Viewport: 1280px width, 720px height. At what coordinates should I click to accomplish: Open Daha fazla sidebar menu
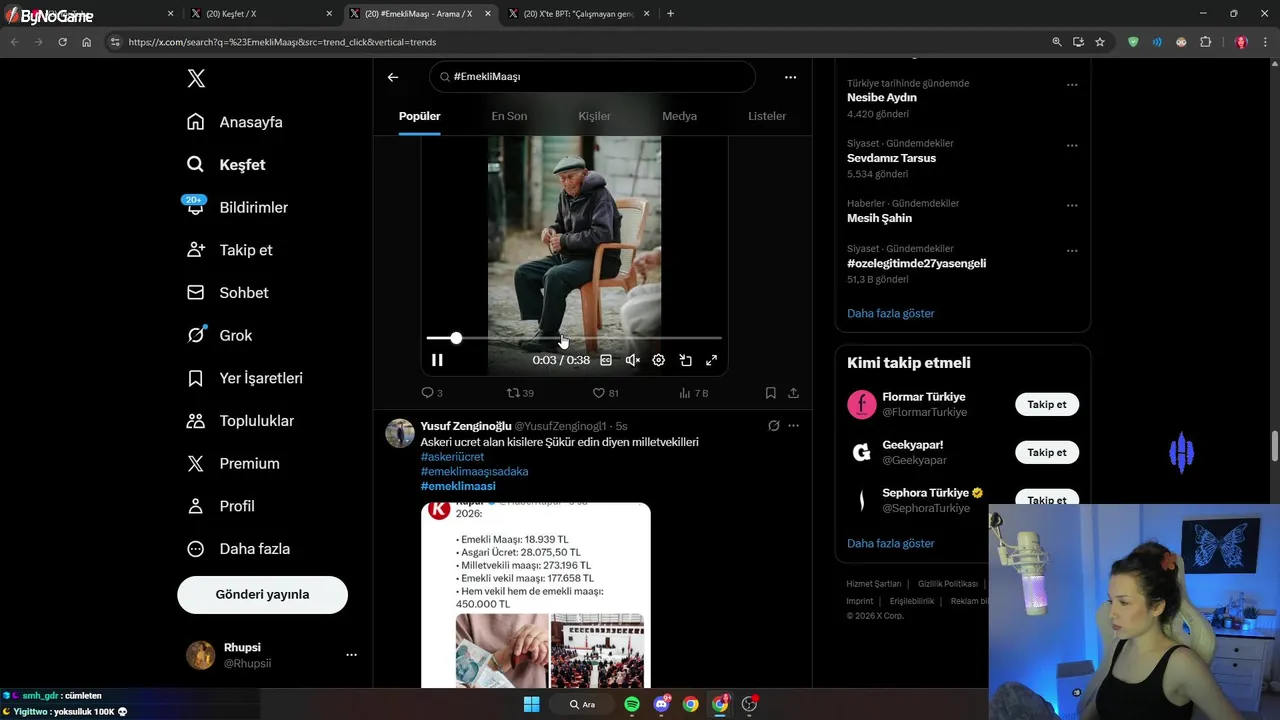pos(238,549)
